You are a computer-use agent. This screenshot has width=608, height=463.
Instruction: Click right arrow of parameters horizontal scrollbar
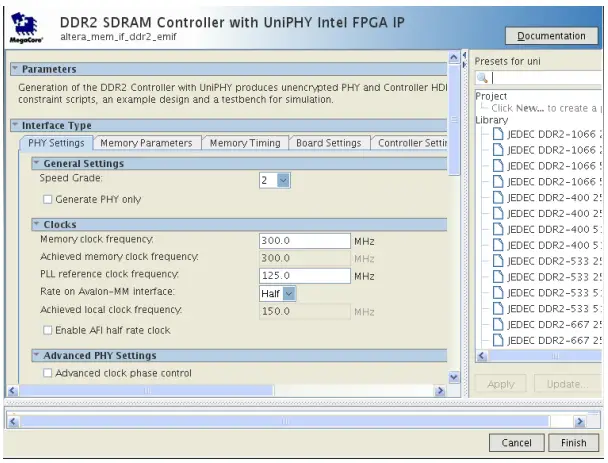pyautogui.click(x=440, y=390)
